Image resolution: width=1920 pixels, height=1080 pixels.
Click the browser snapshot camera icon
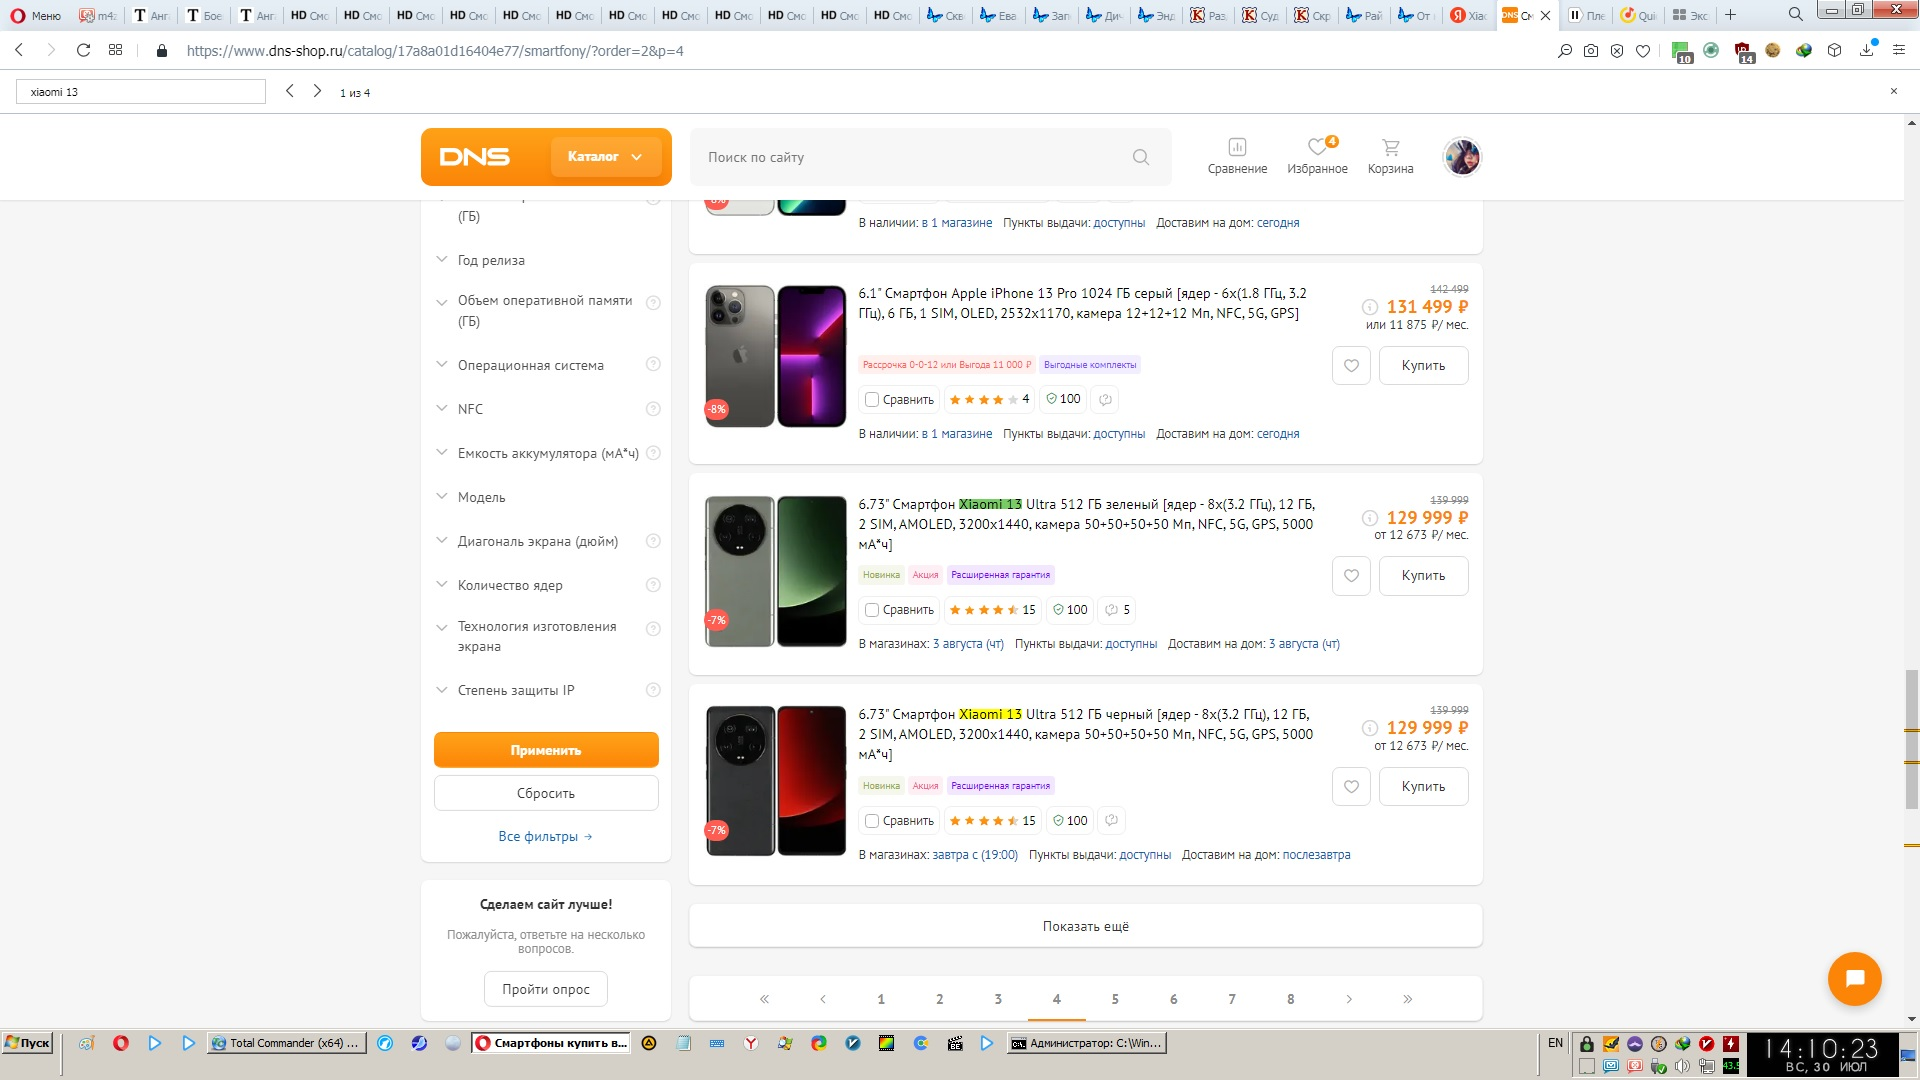point(1590,50)
